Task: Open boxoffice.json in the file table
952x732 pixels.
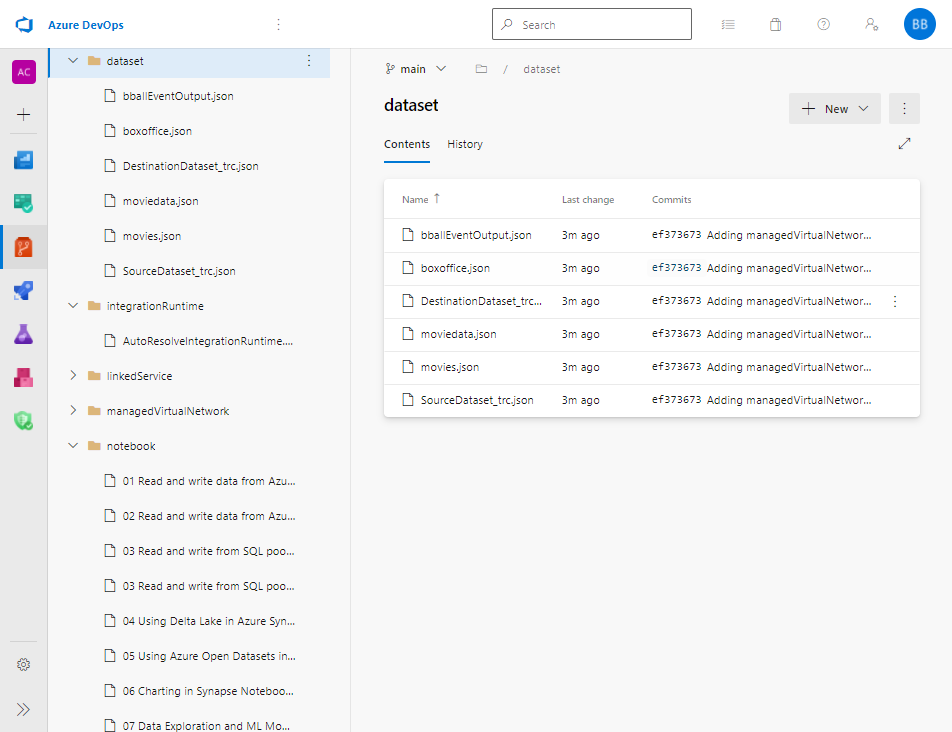Action: [455, 268]
